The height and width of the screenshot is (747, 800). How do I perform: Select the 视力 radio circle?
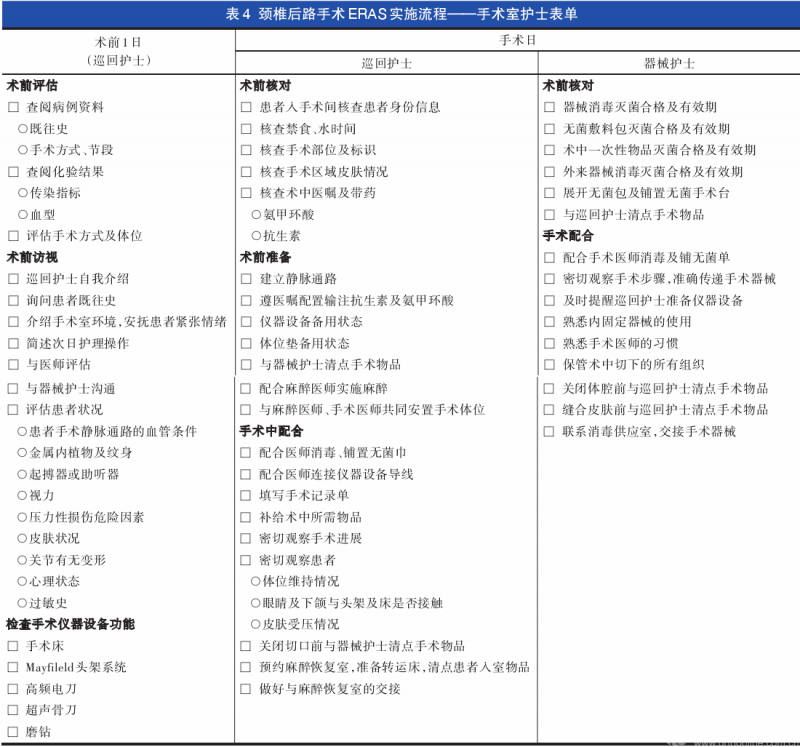pyautogui.click(x=22, y=496)
